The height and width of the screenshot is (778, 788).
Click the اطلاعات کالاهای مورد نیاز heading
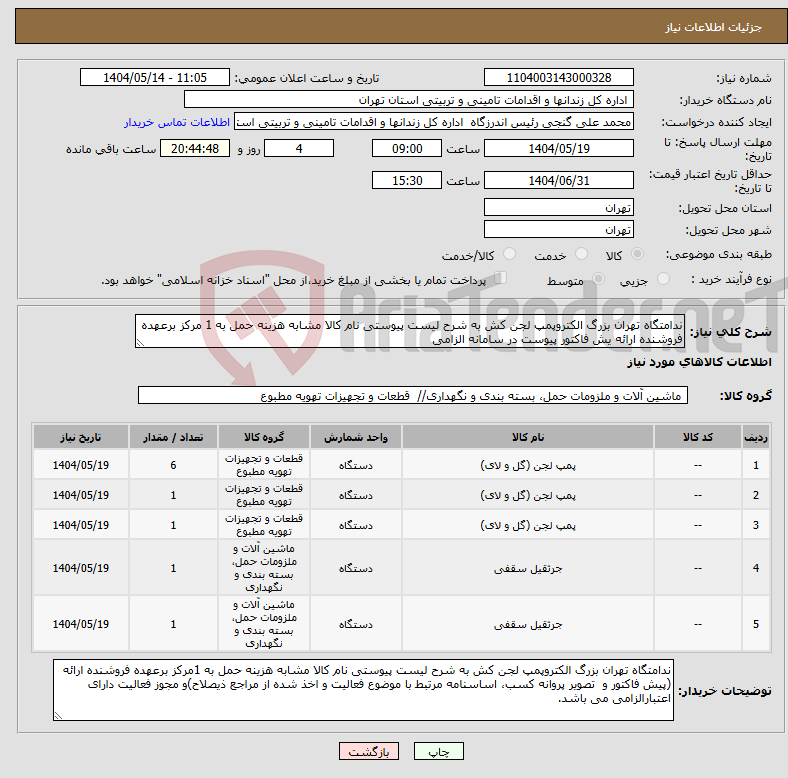point(699,362)
